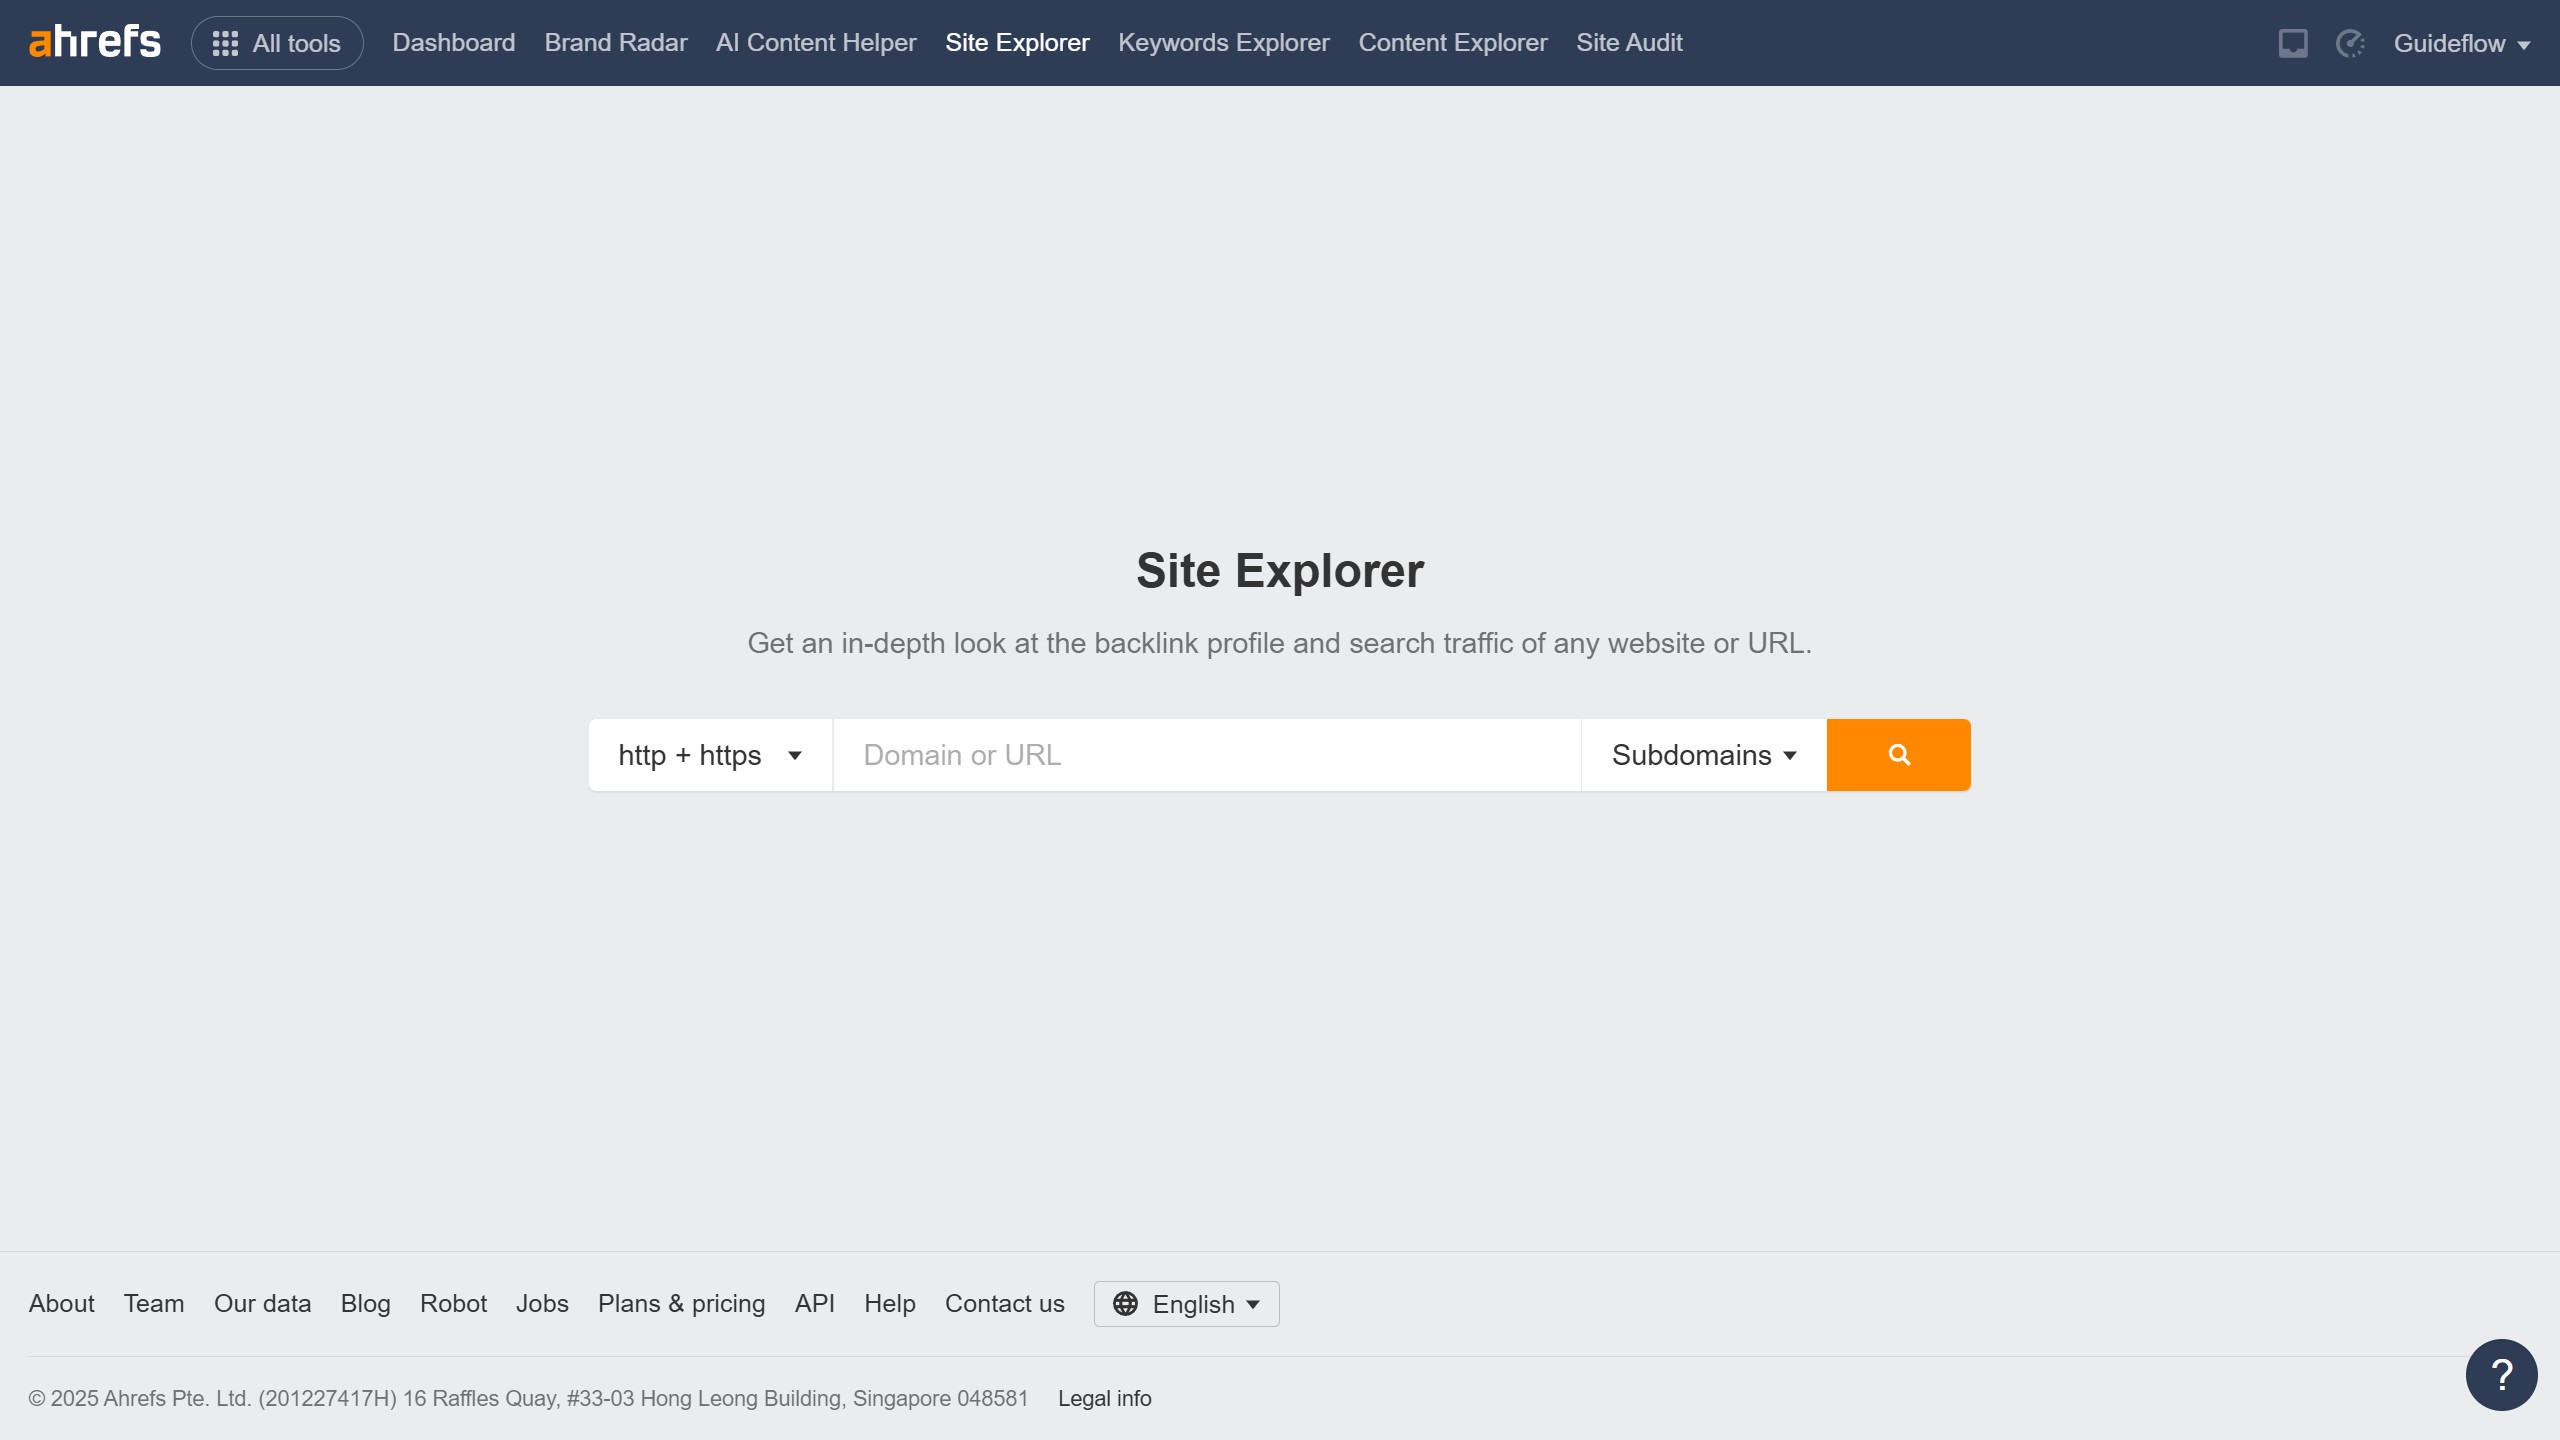Viewport: 2560px width, 1440px height.
Task: Open the Legal info link
Action: tap(1104, 1398)
